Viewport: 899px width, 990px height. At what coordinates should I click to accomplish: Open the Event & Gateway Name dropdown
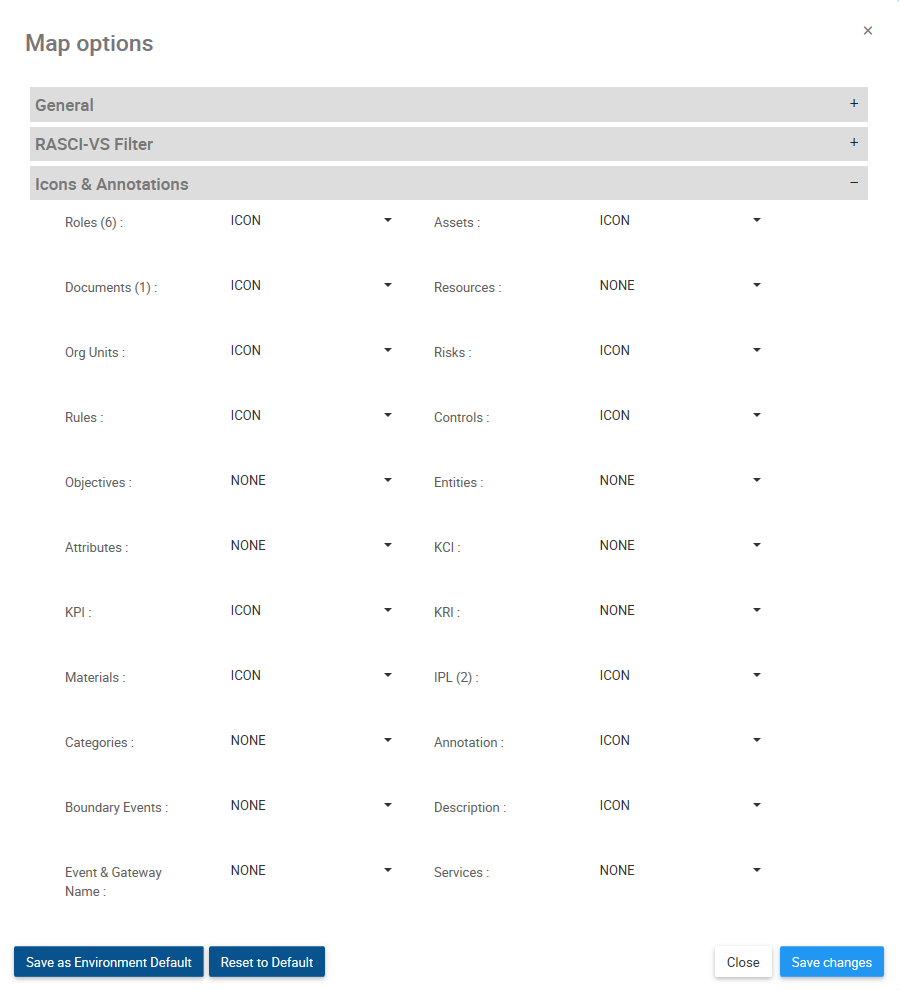pos(311,871)
